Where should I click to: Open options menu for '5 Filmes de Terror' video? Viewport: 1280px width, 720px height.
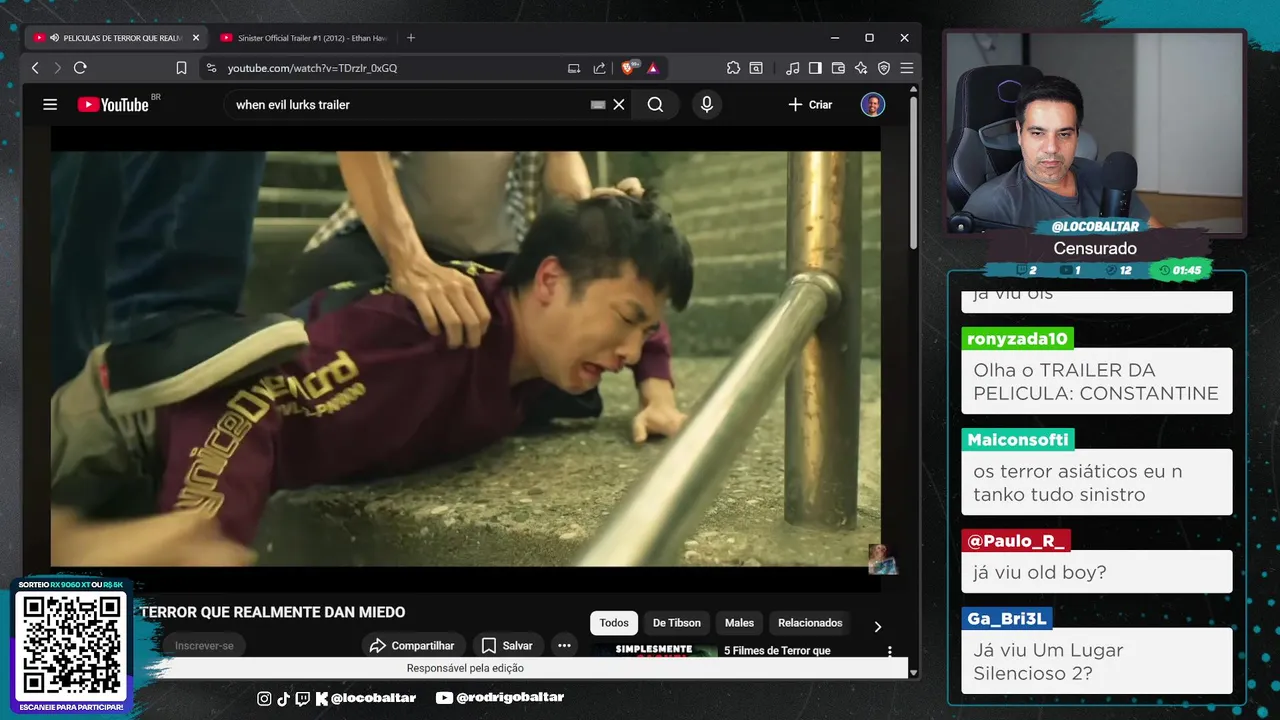pyautogui.click(x=890, y=651)
